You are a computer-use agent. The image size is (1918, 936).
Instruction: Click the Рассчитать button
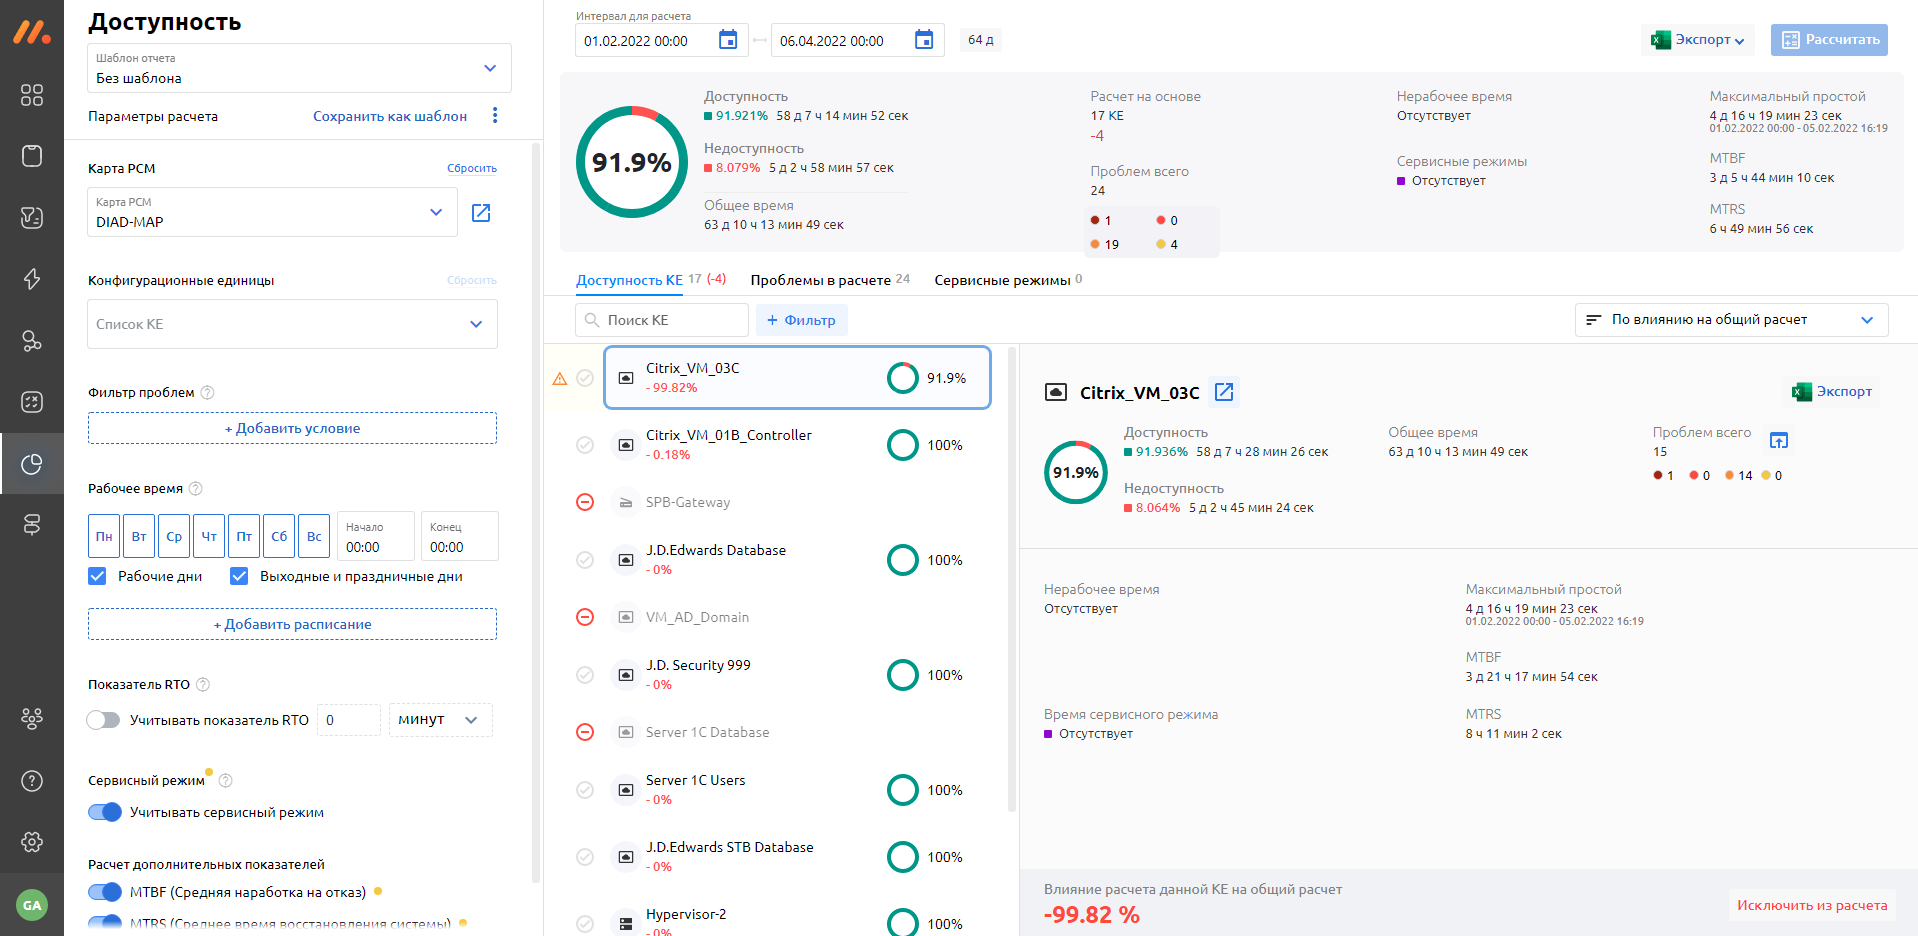tap(1829, 40)
